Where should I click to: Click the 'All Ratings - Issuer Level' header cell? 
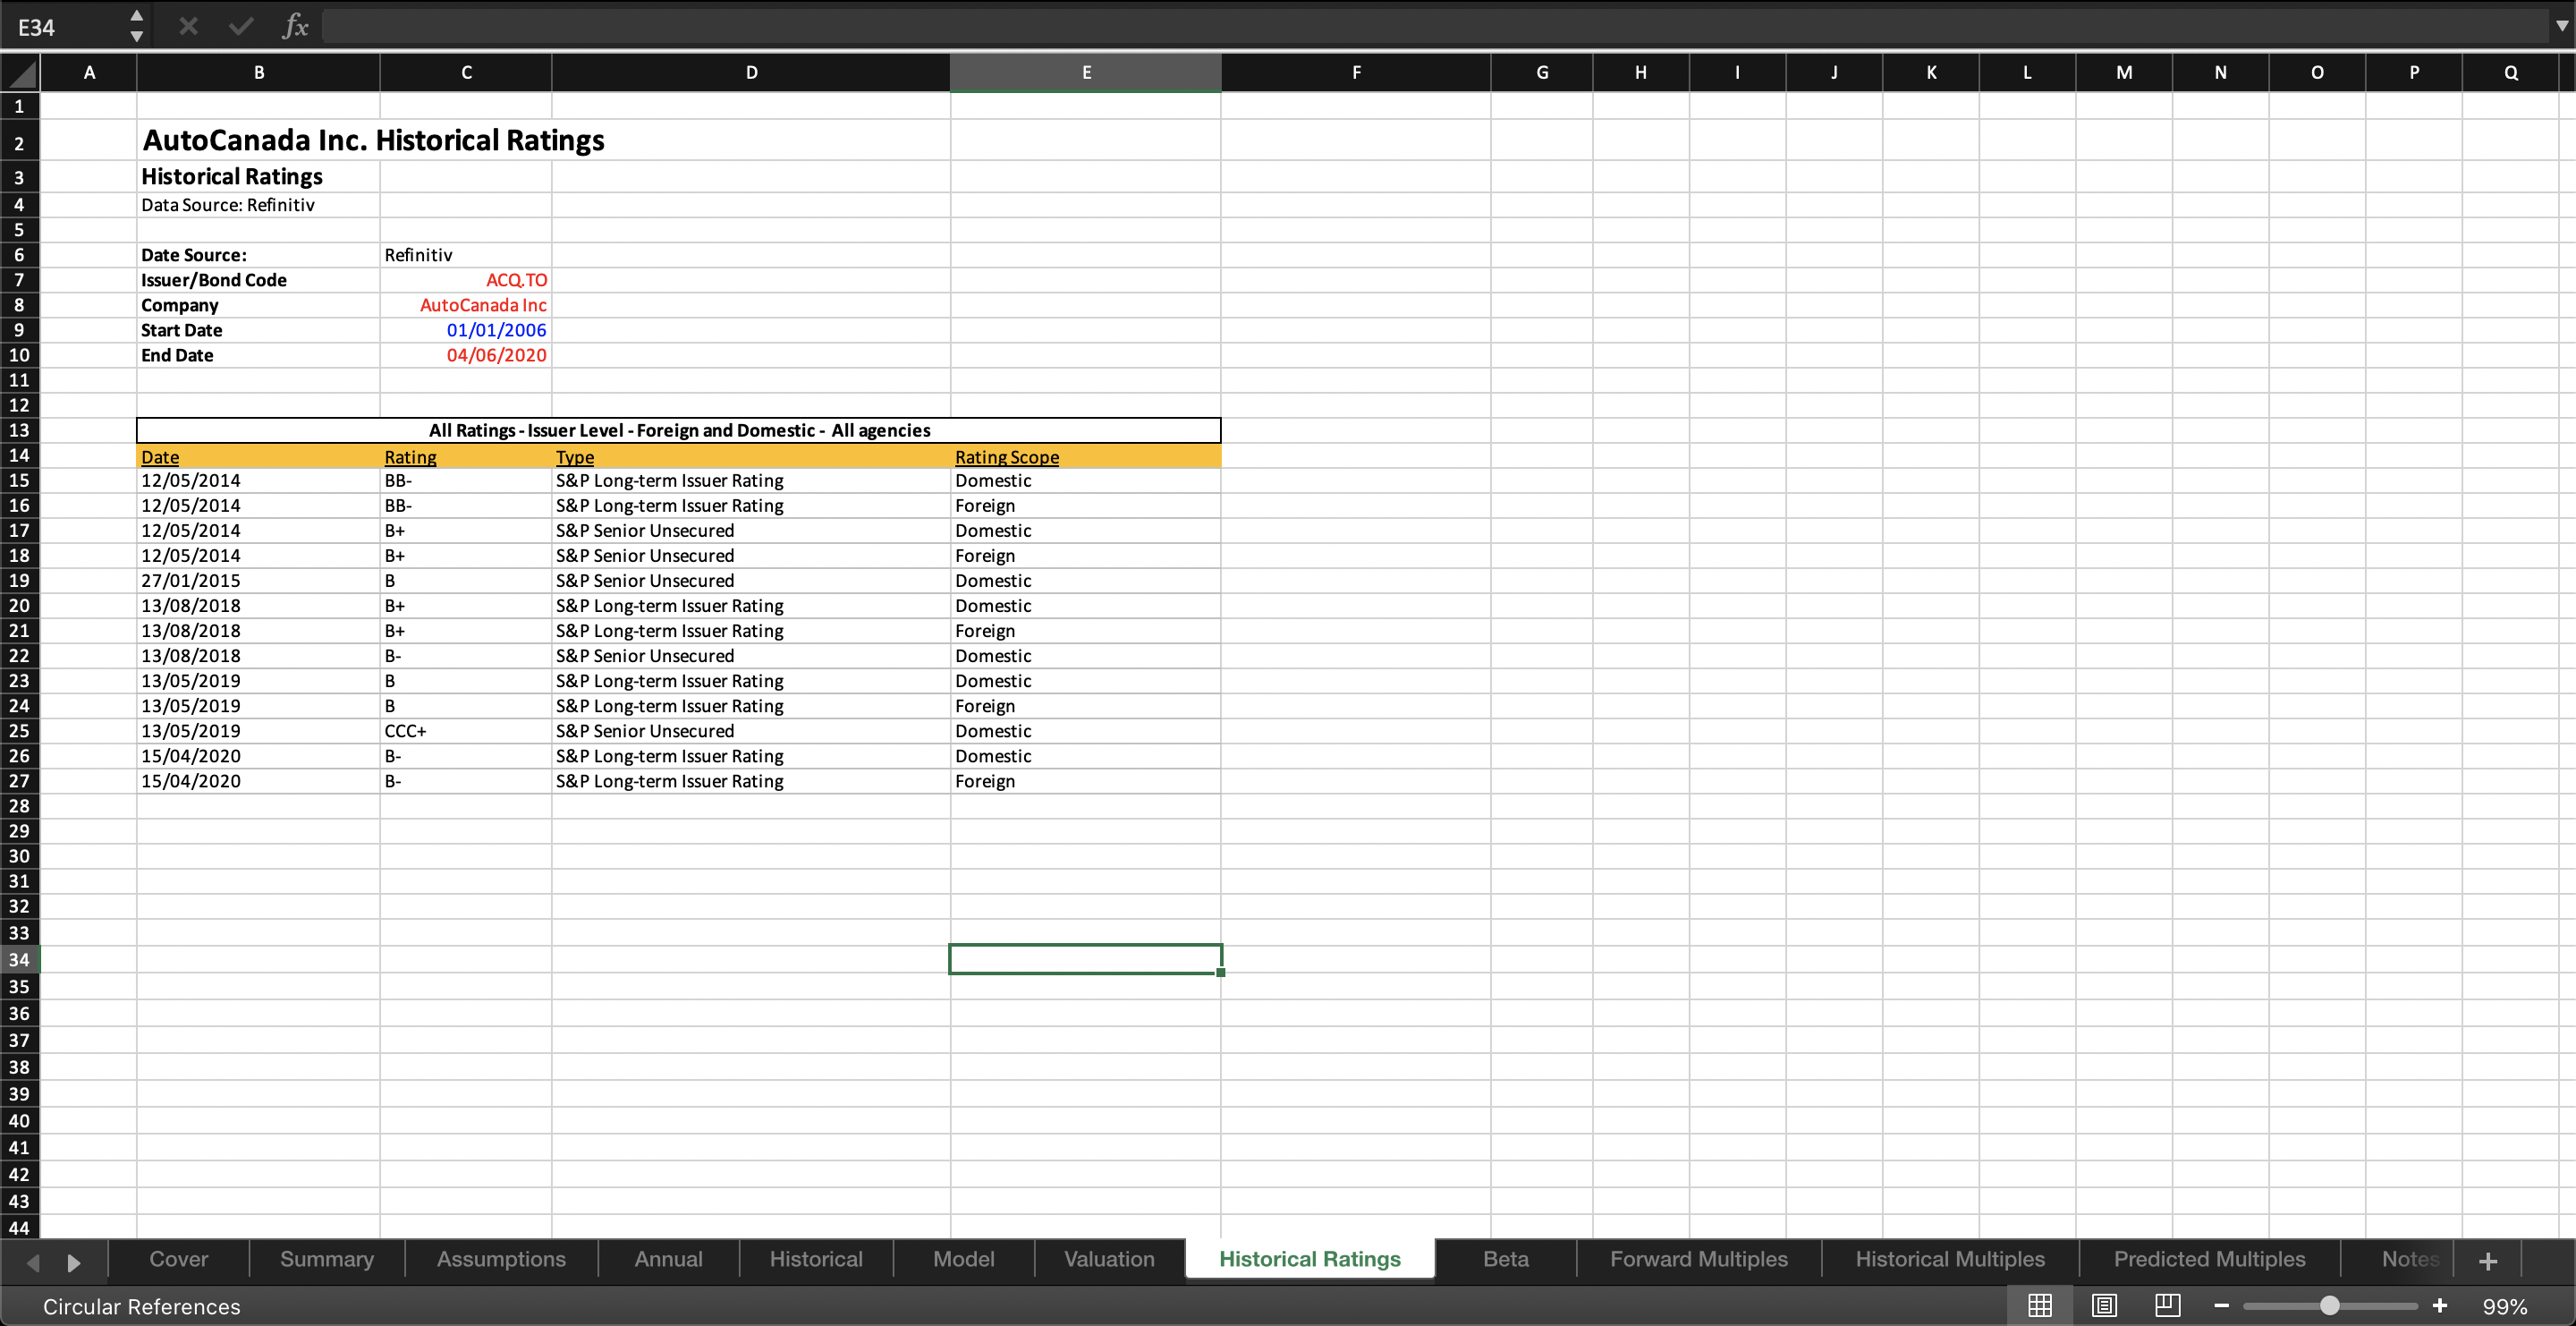click(x=679, y=431)
